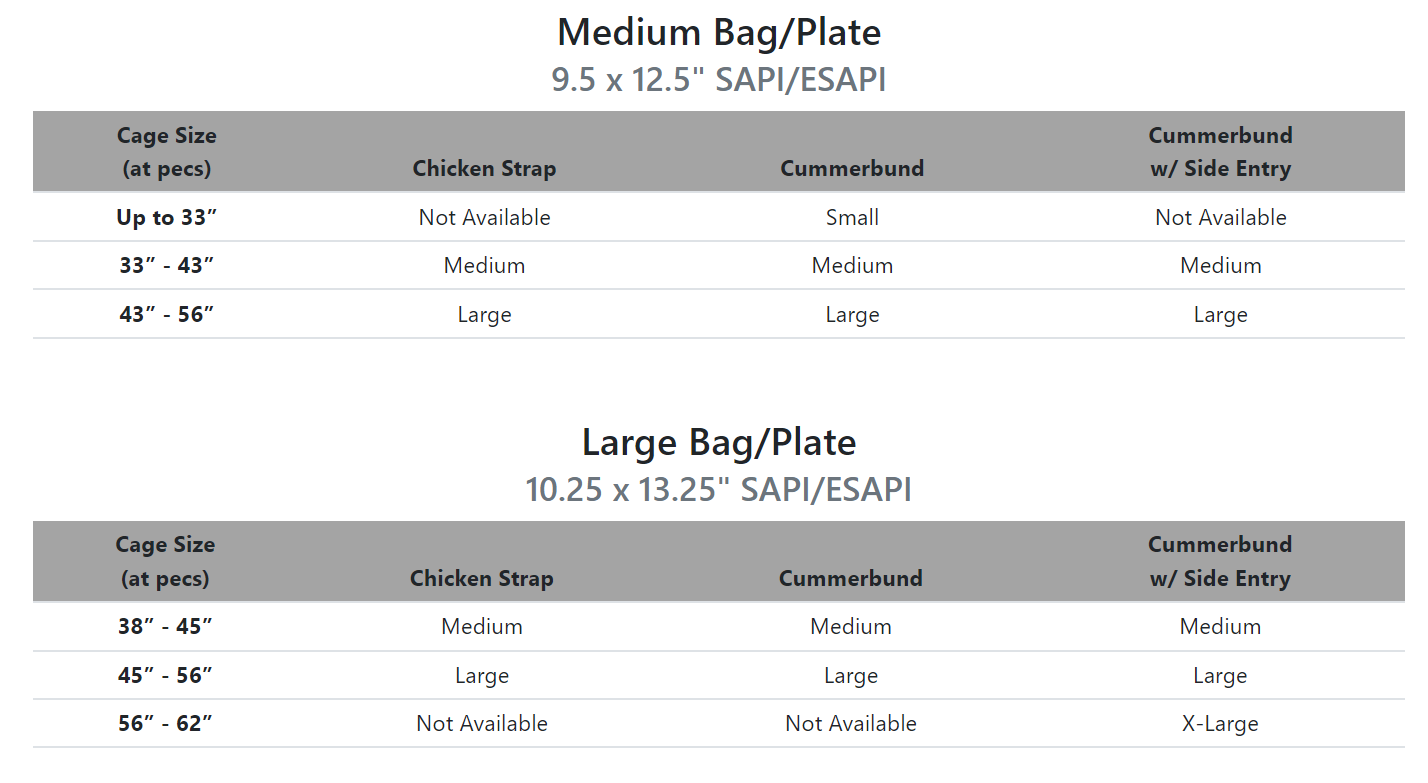
Task: Select the "56″ - 62″" cage size row label
Action: (165, 723)
